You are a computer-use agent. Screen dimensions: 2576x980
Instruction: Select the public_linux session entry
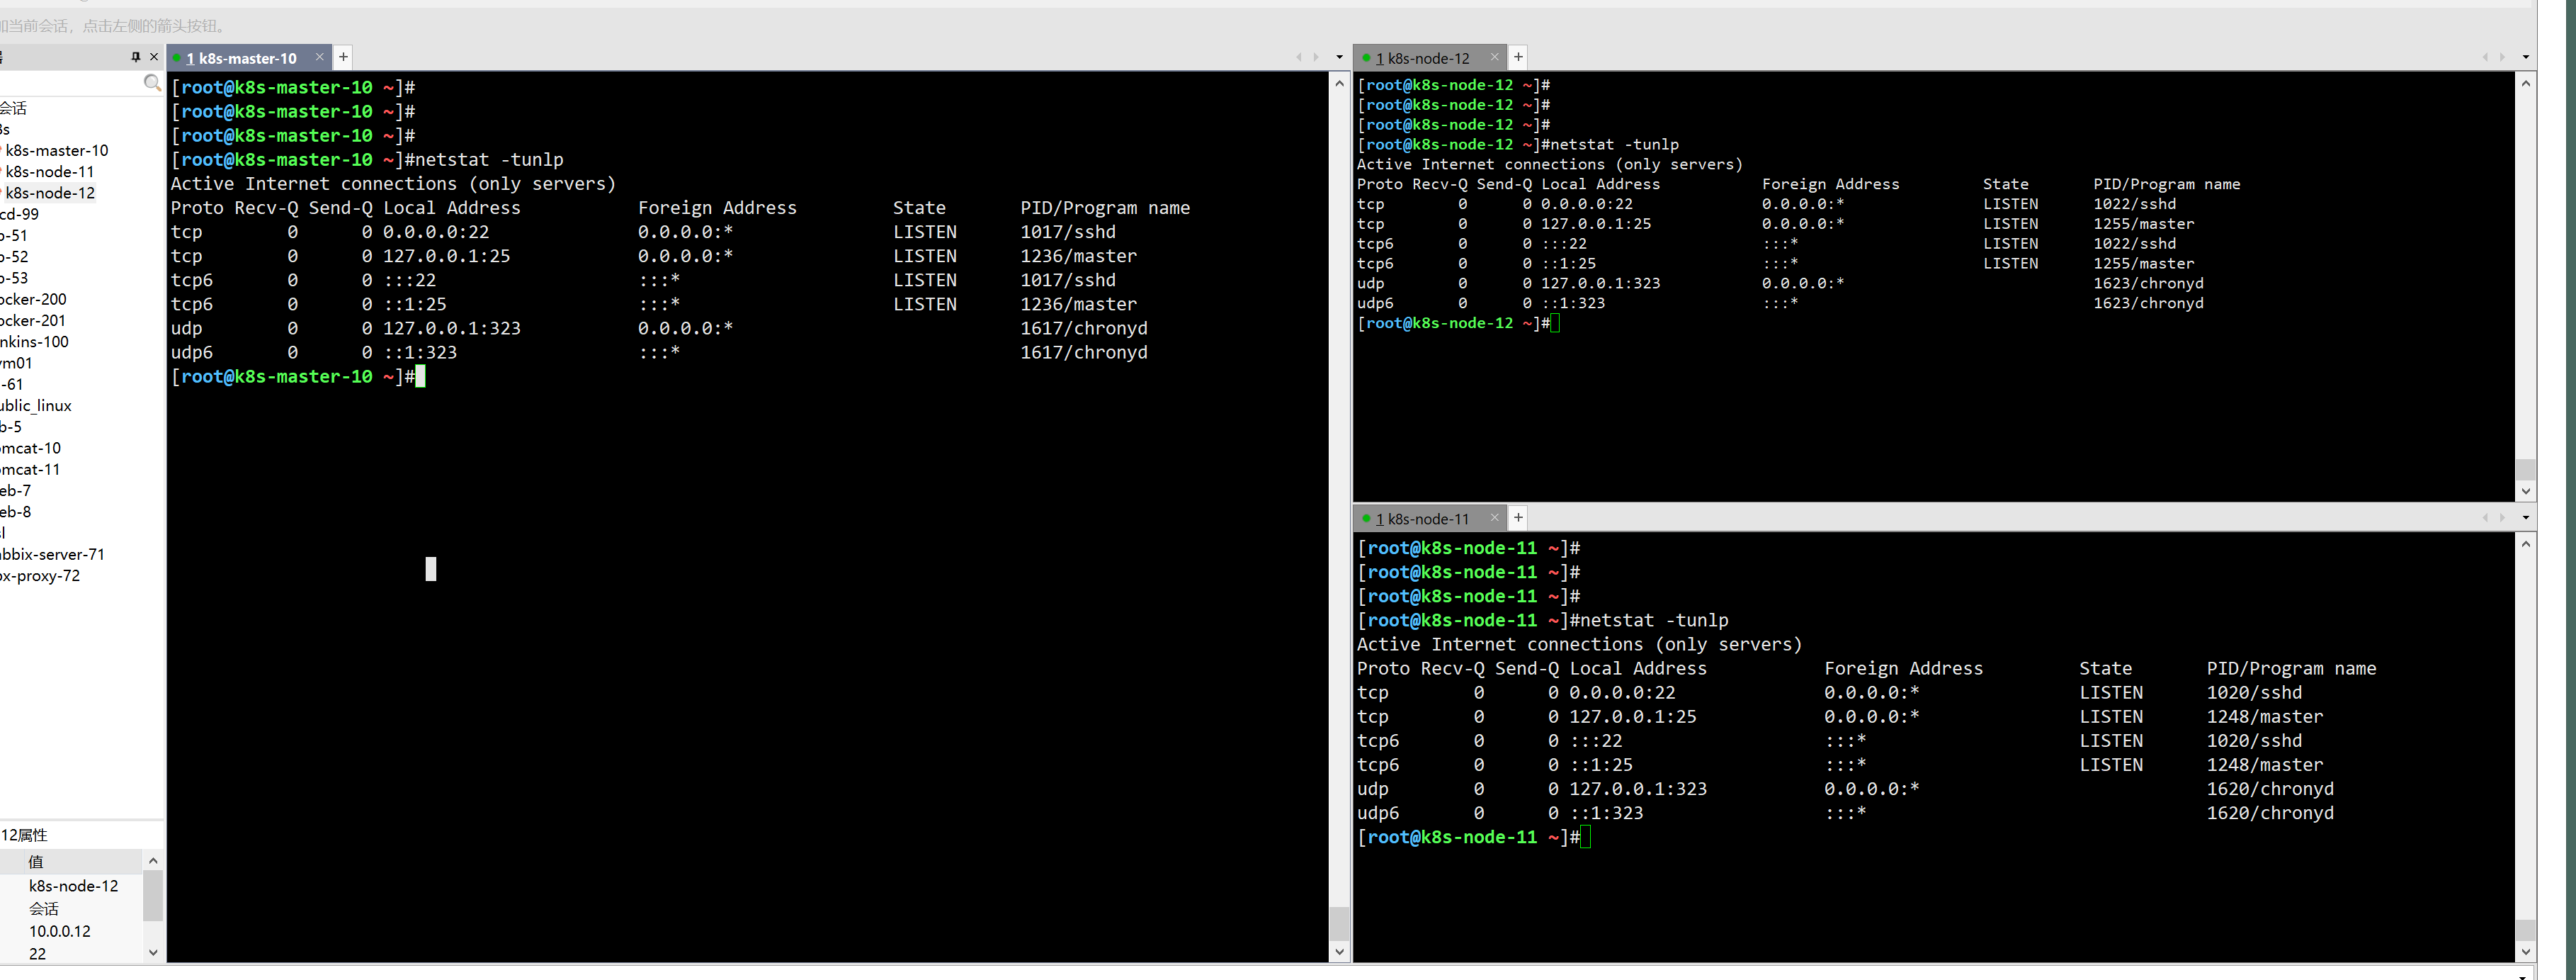point(36,405)
